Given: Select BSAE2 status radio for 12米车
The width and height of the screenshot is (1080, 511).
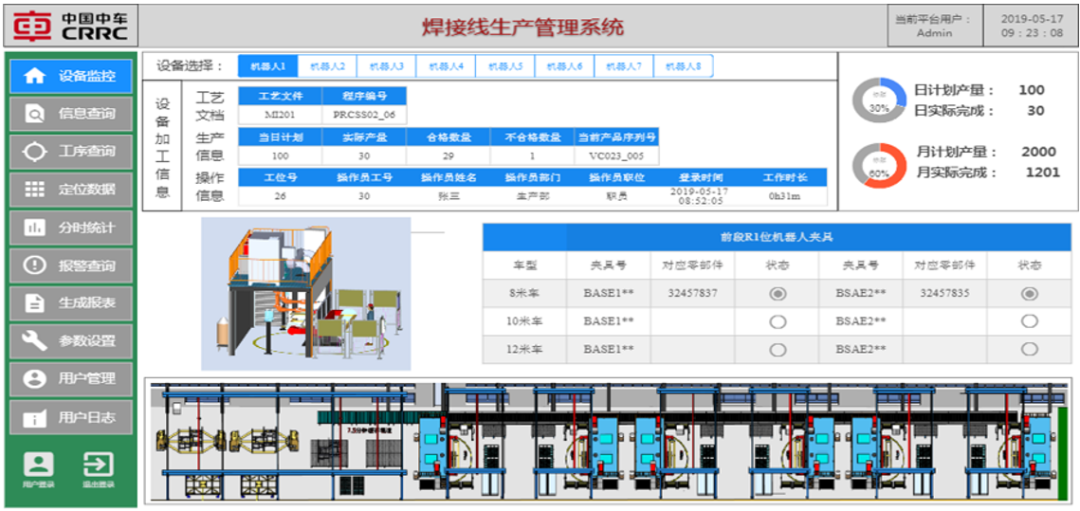Looking at the screenshot, I should coord(1028,349).
